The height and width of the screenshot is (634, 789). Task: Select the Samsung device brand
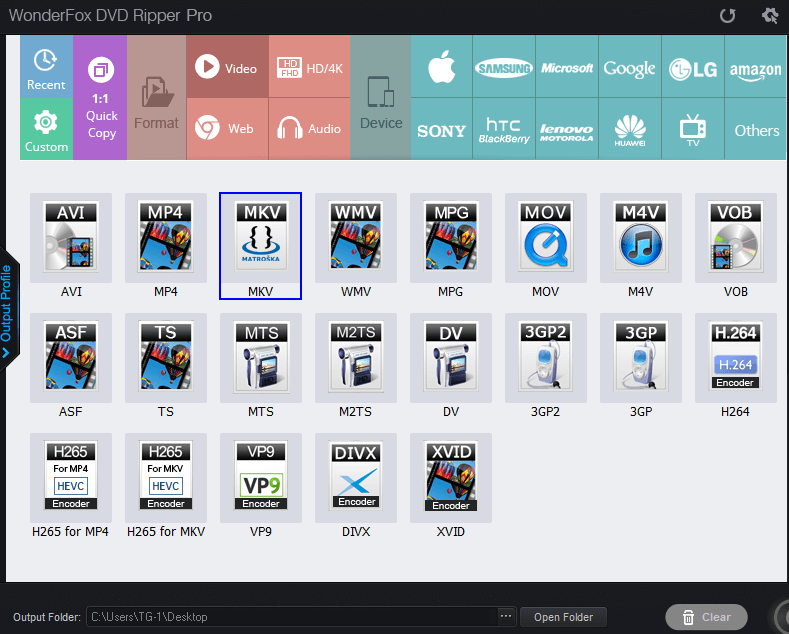point(504,66)
